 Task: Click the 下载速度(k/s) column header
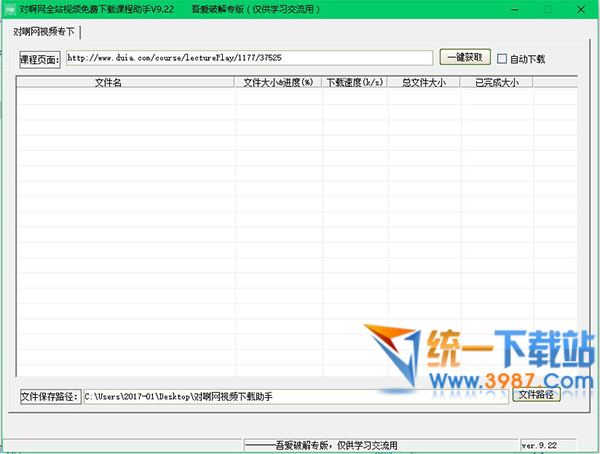point(355,83)
